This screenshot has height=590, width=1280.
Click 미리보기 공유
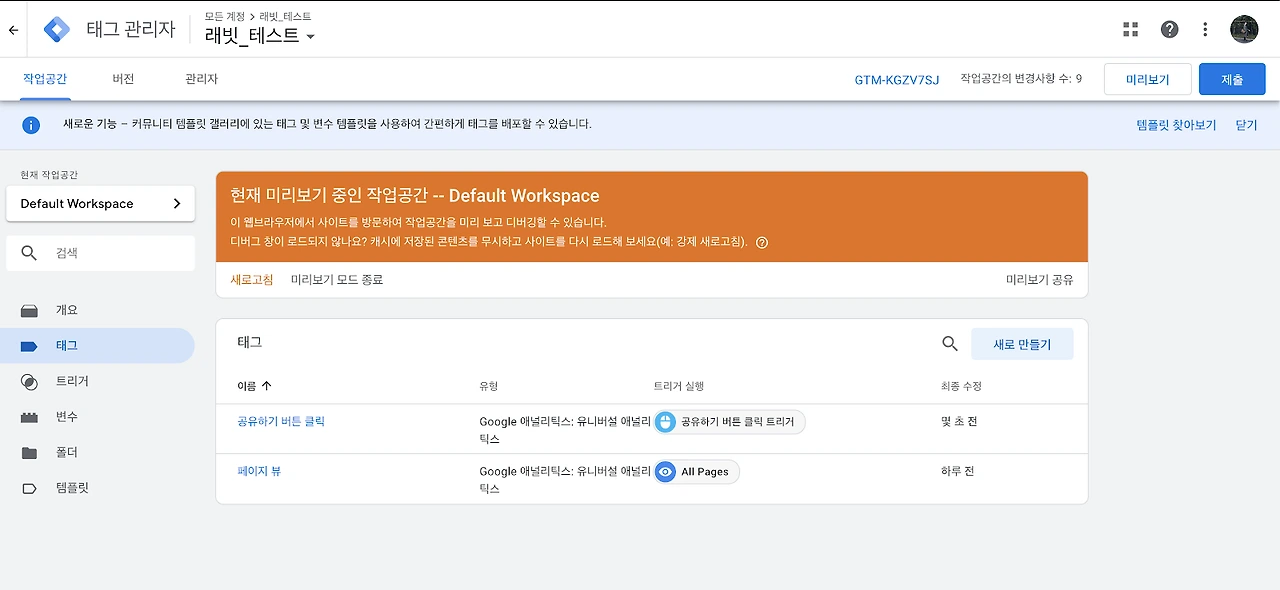[1040, 280]
